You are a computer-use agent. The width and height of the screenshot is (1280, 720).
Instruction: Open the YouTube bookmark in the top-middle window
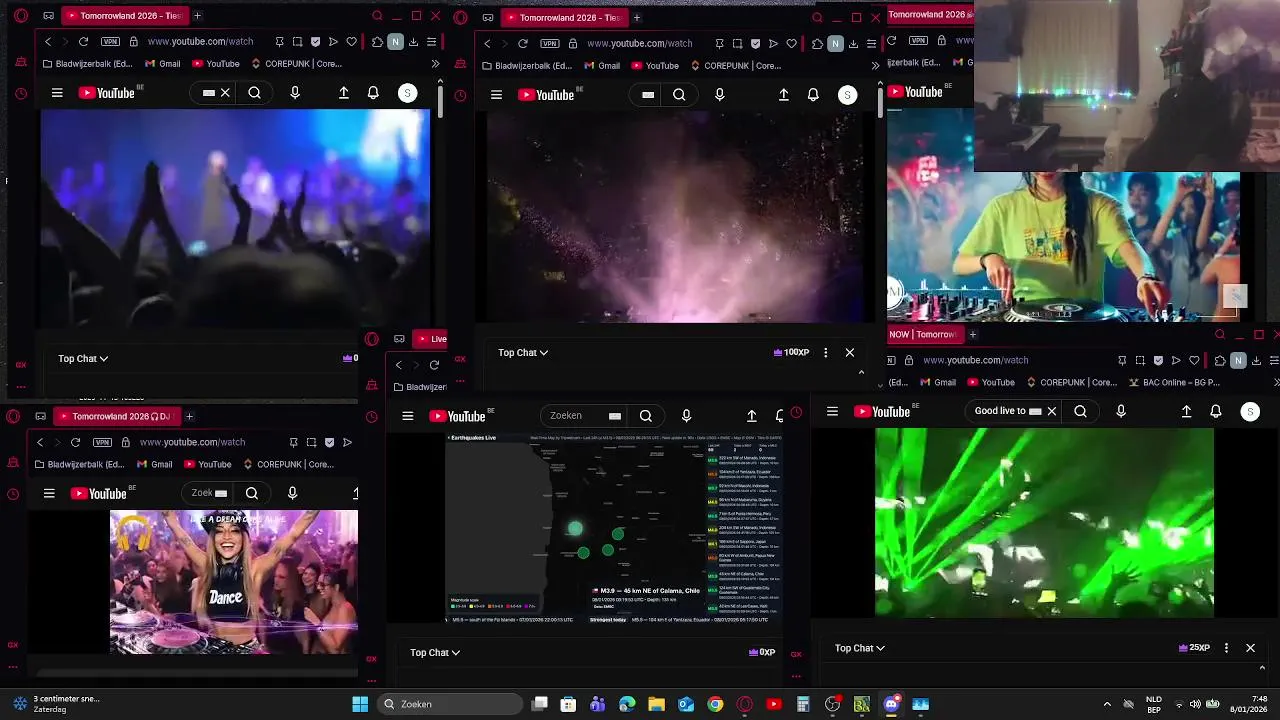pos(653,66)
